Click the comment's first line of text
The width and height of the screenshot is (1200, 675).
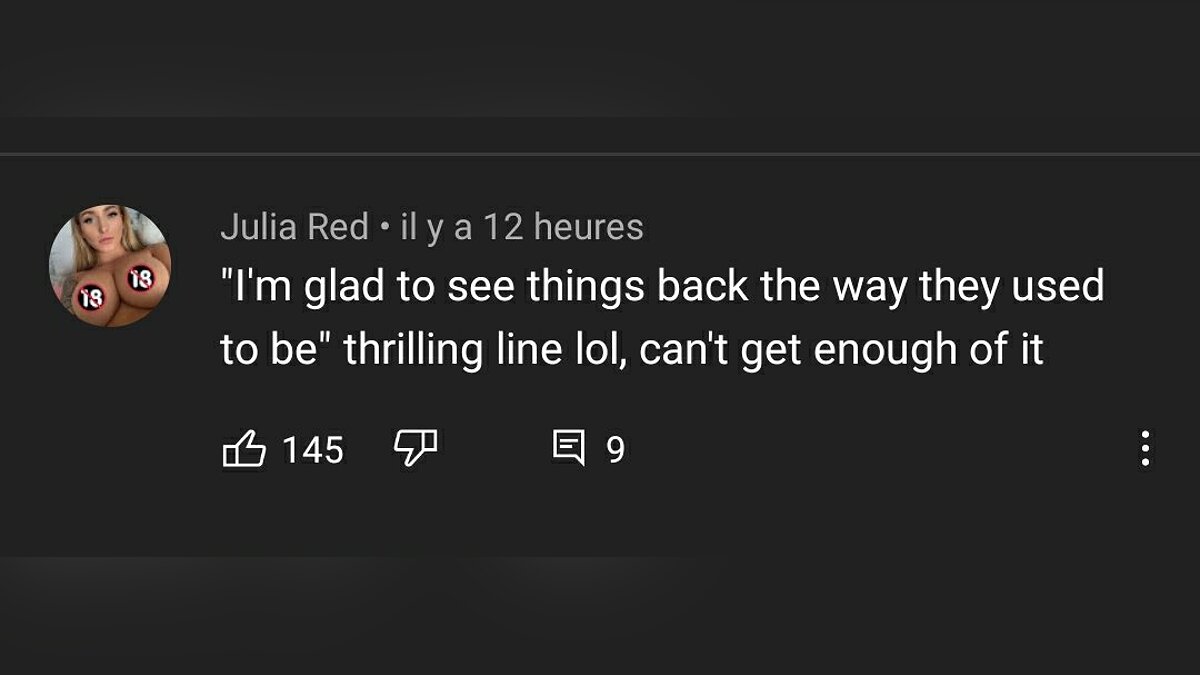[x=660, y=288]
